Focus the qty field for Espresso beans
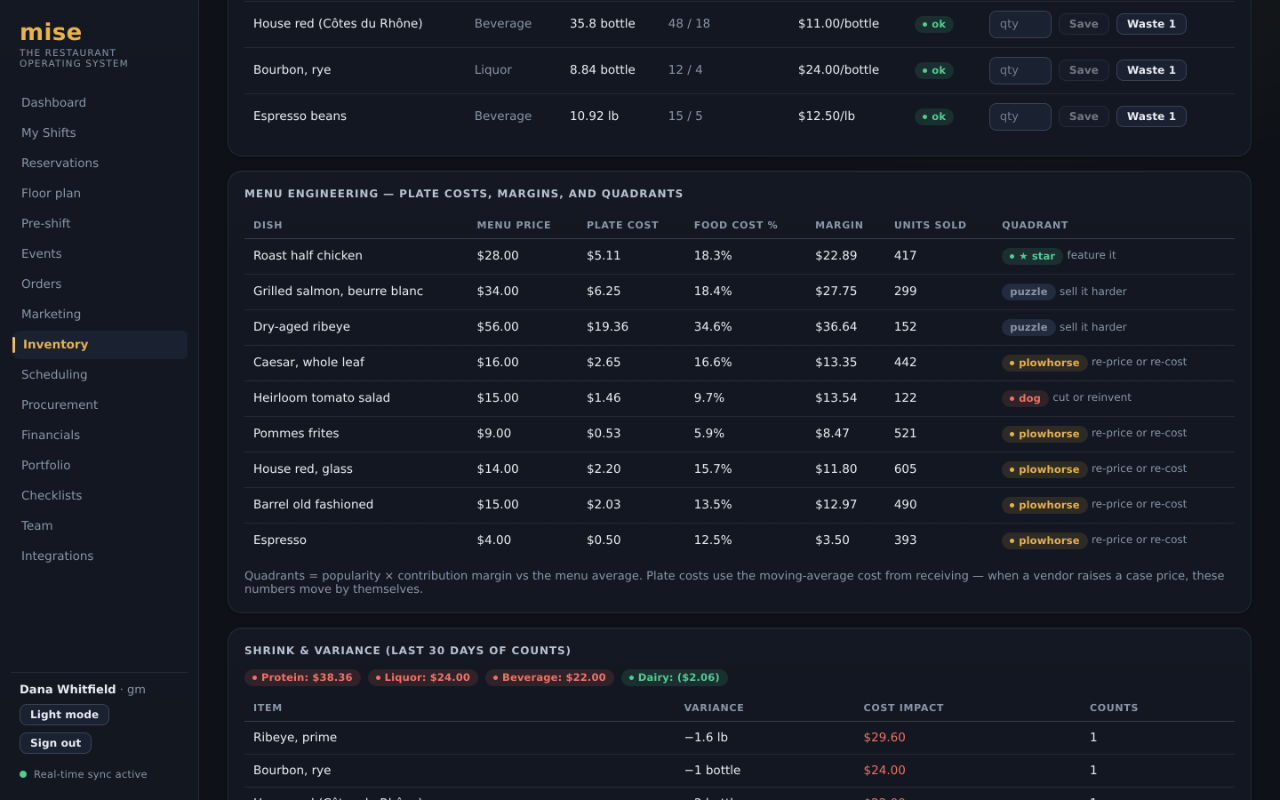The height and width of the screenshot is (800, 1280). point(1019,116)
